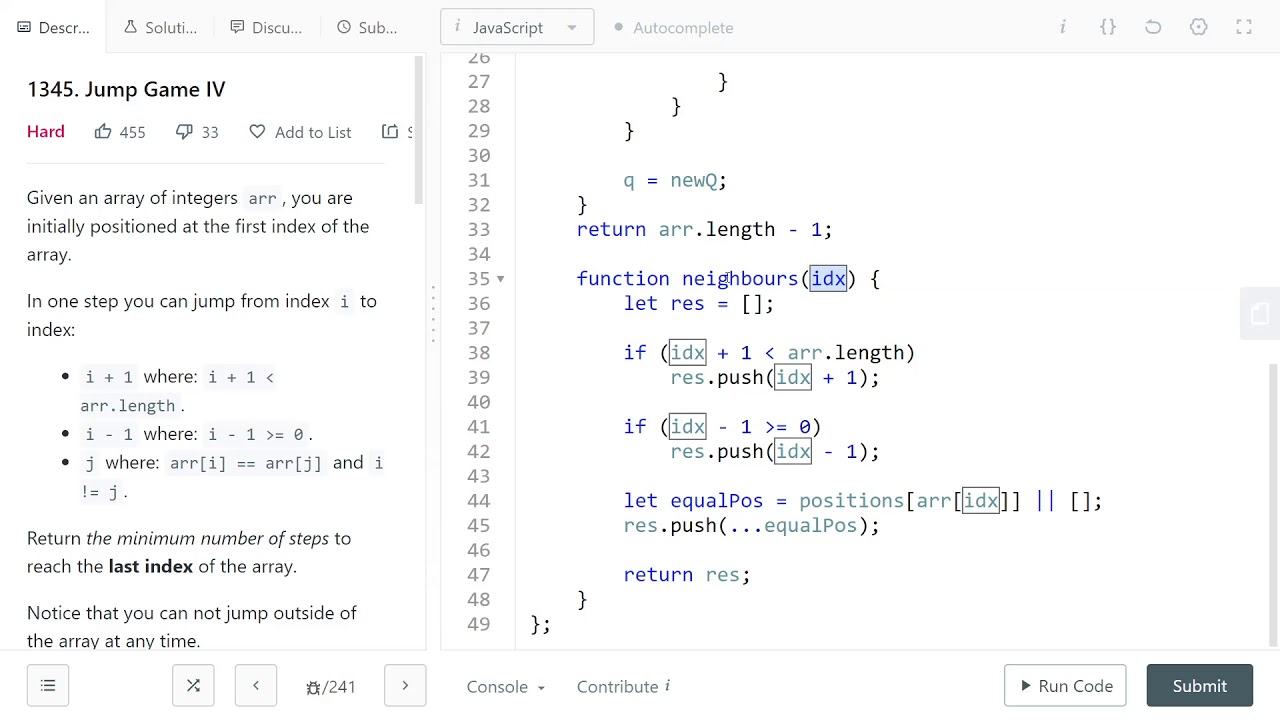Click the Run Code button
The width and height of the screenshot is (1280, 720).
[x=1065, y=686]
